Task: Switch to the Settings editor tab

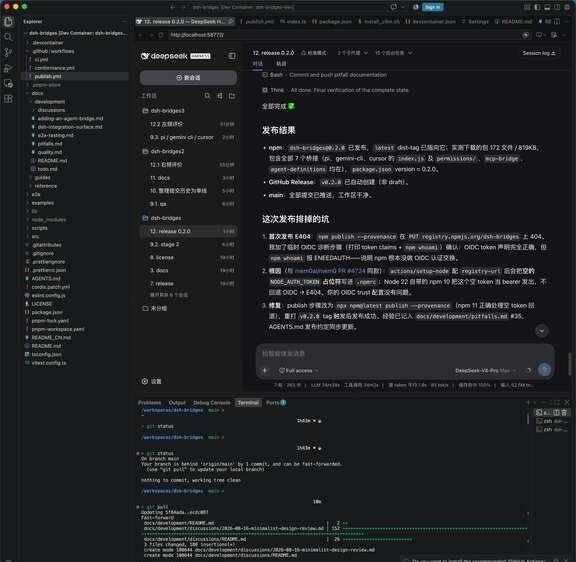Action: pos(475,22)
